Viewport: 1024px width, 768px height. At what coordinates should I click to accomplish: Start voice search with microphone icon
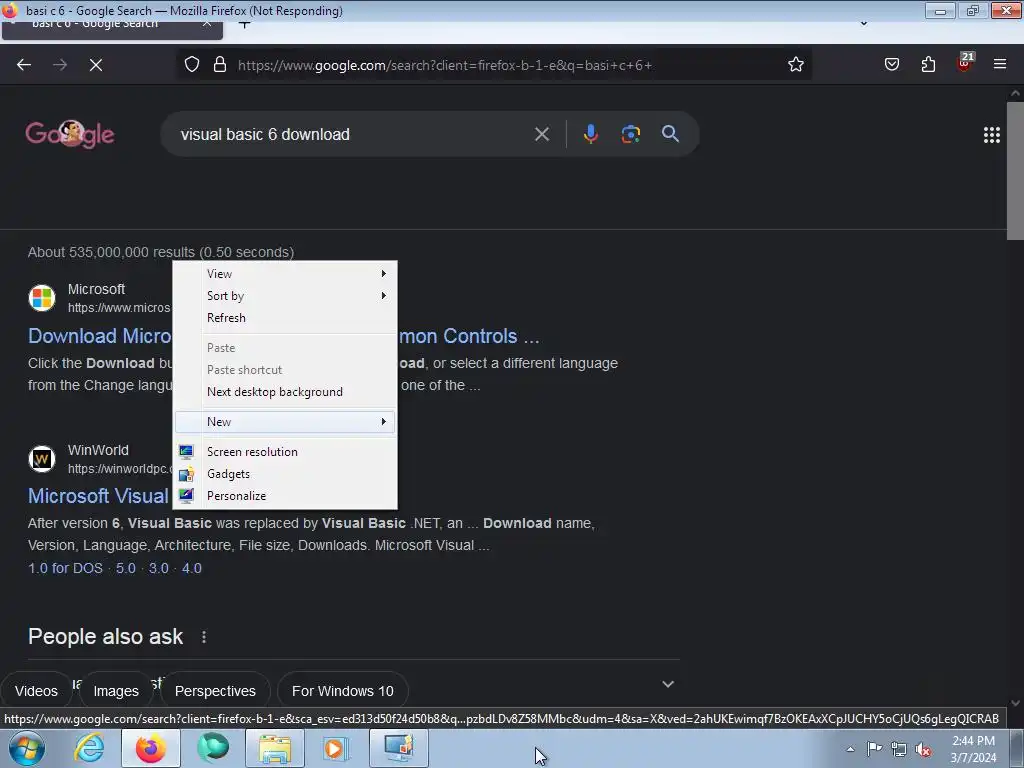(x=590, y=135)
